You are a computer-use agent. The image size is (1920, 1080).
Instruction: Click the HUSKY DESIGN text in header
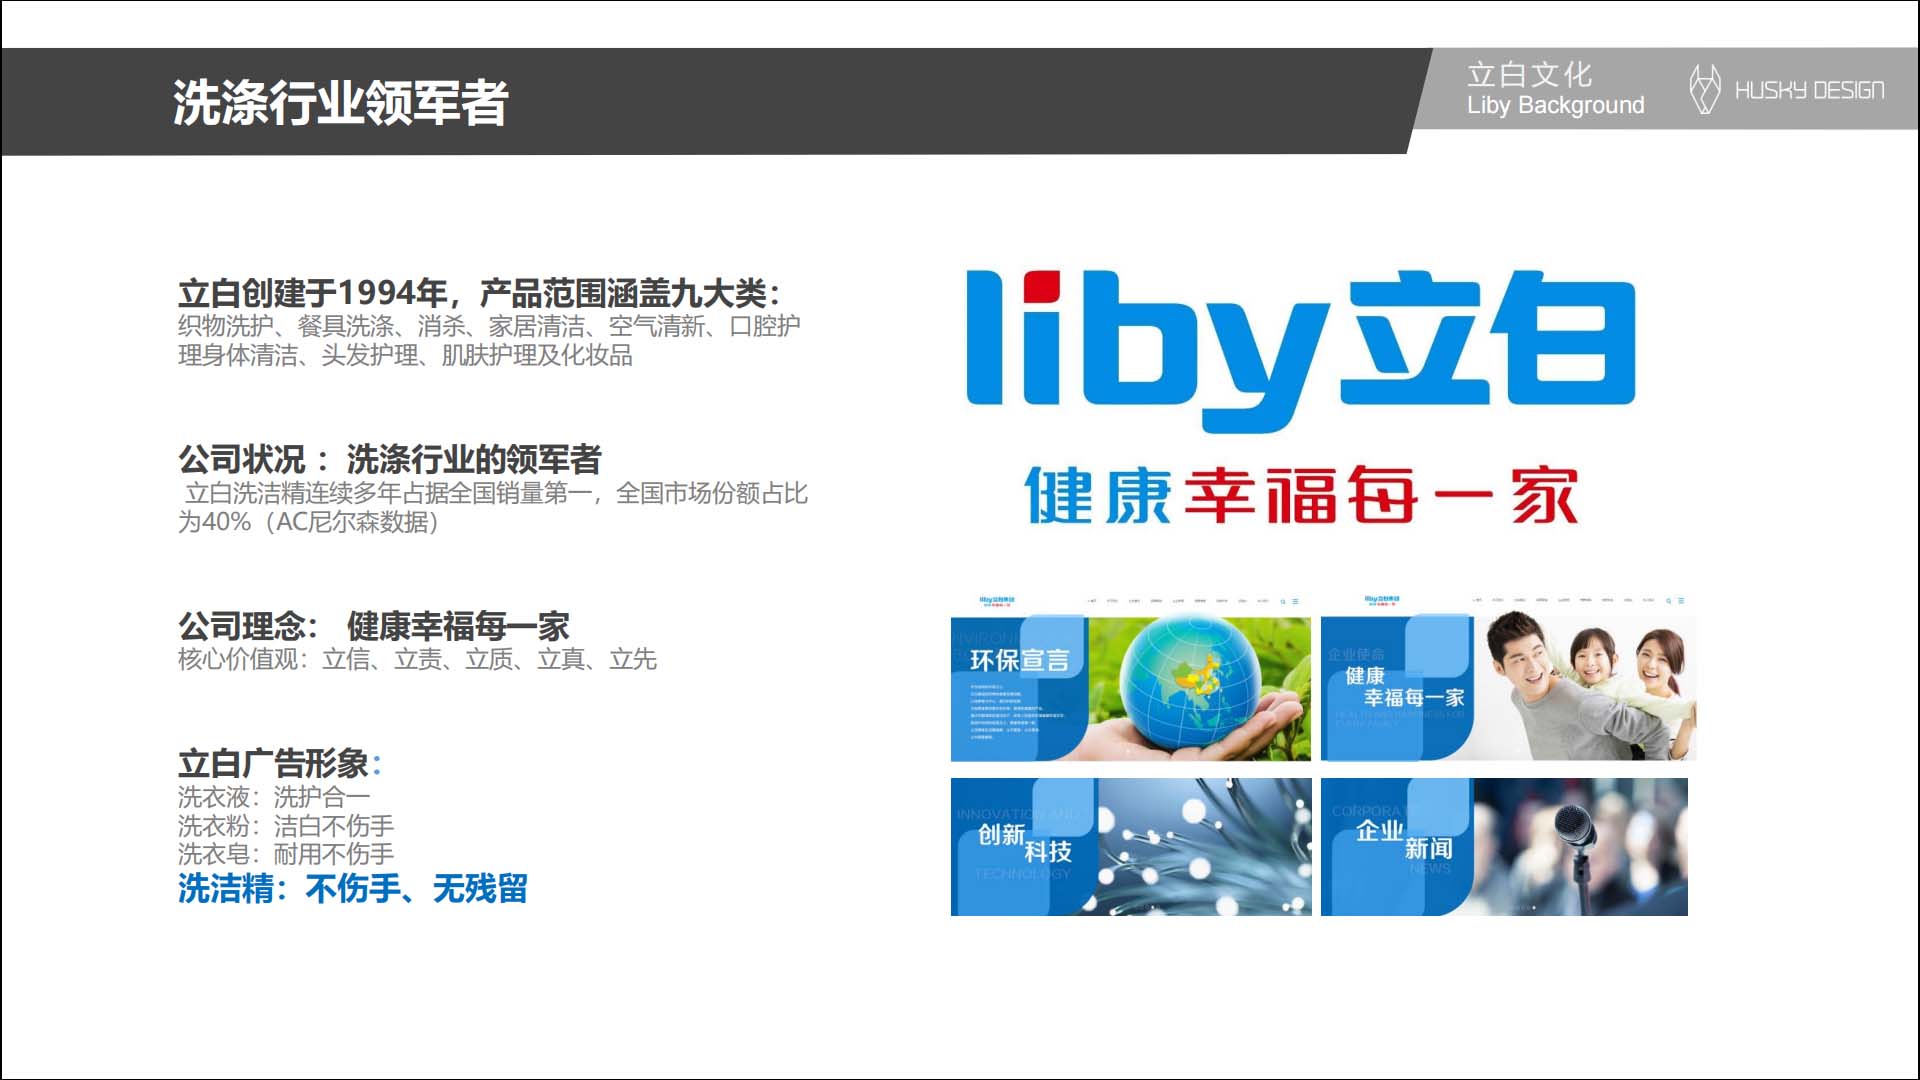[x=1808, y=91]
